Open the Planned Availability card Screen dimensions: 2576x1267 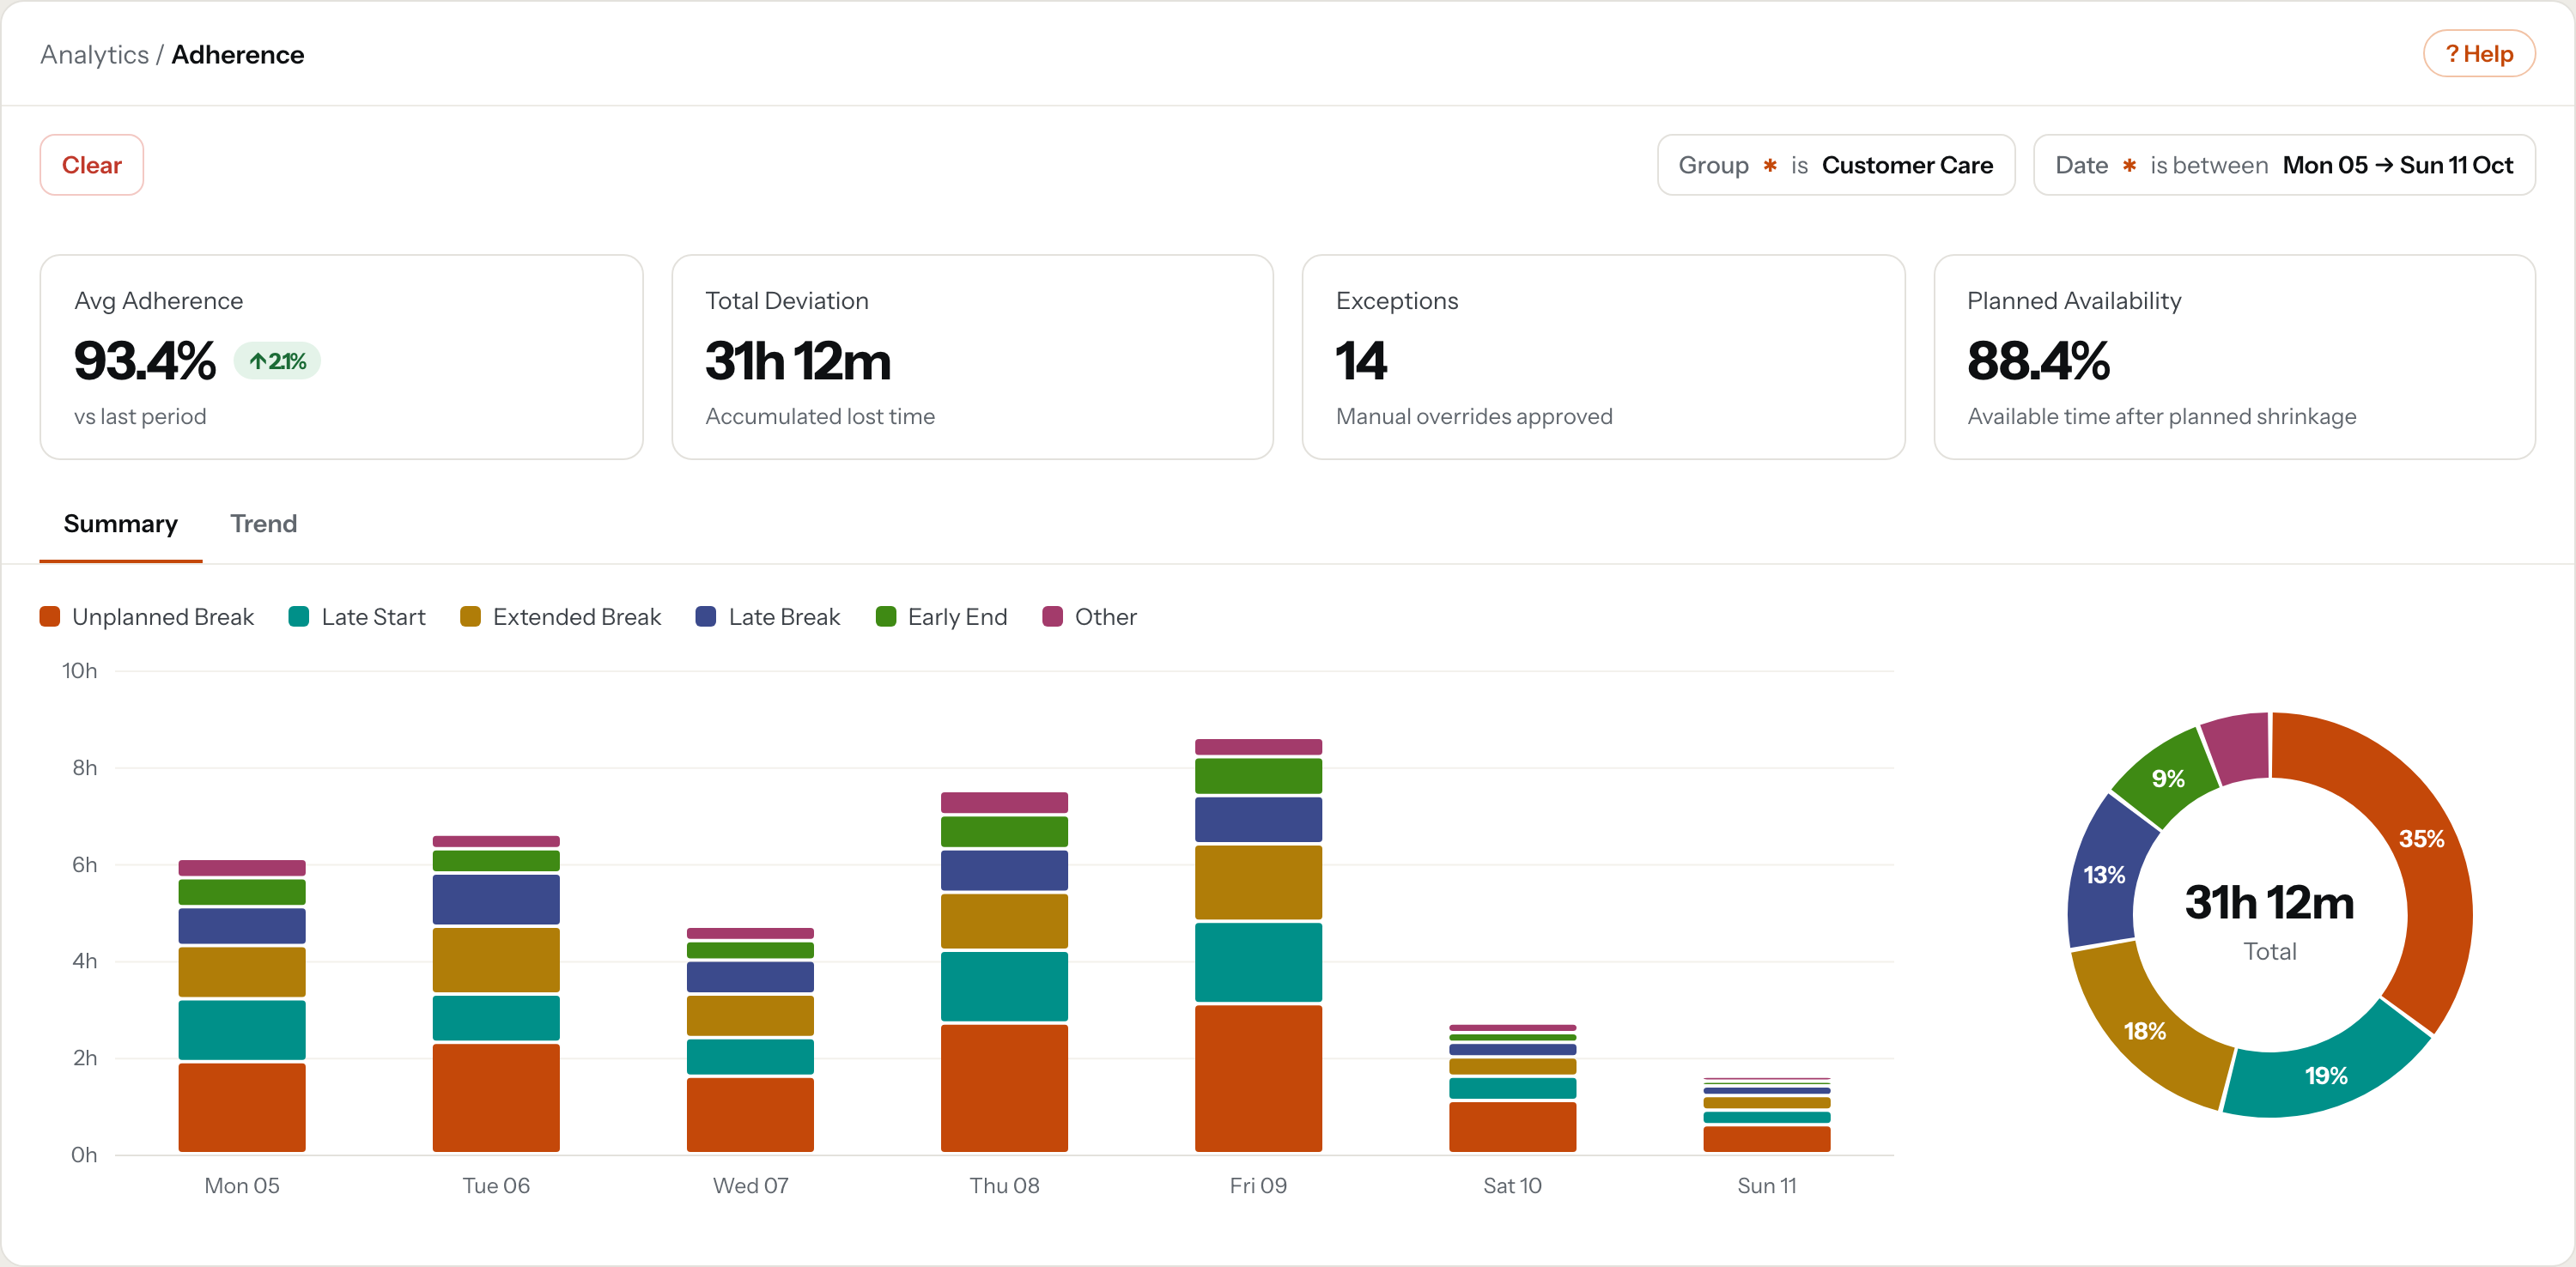click(x=2234, y=357)
